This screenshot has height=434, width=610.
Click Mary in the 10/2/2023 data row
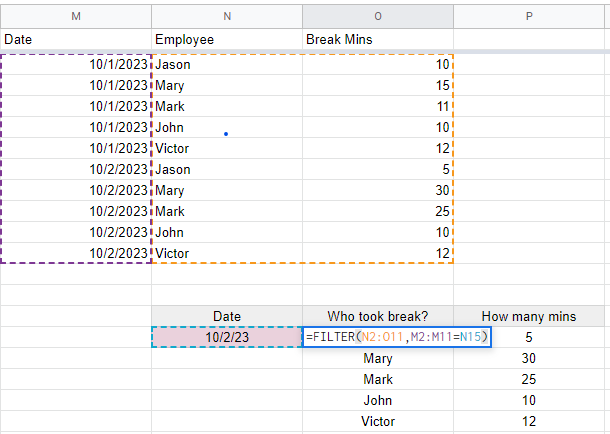click(x=227, y=190)
